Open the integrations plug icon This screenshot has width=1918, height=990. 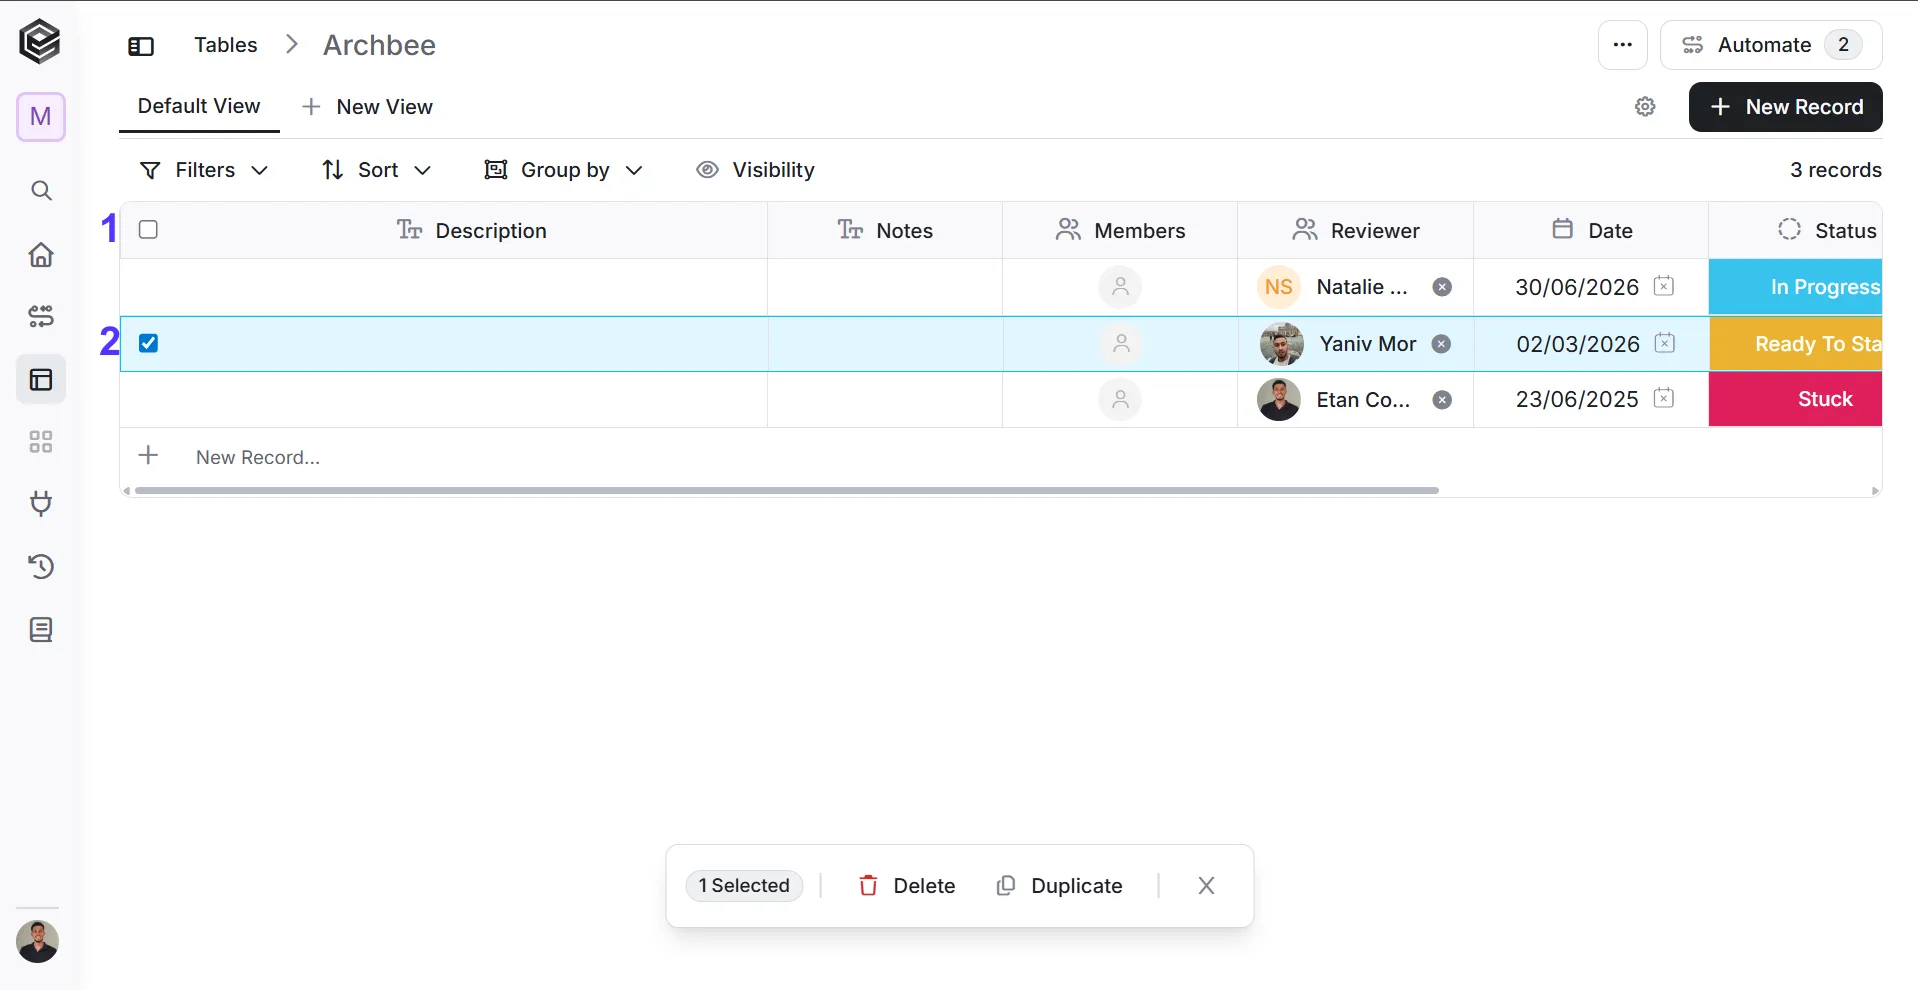(x=41, y=503)
